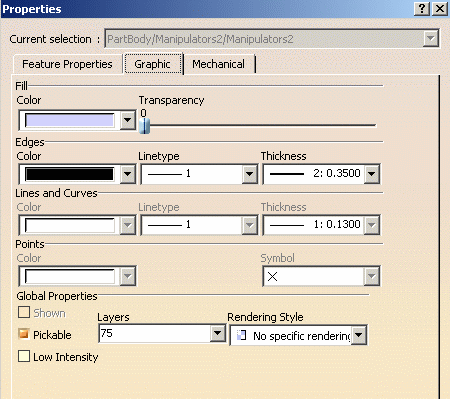Open Edges Thickness 2: 0.3500 dropdown
The width and height of the screenshot is (450, 399).
372,174
